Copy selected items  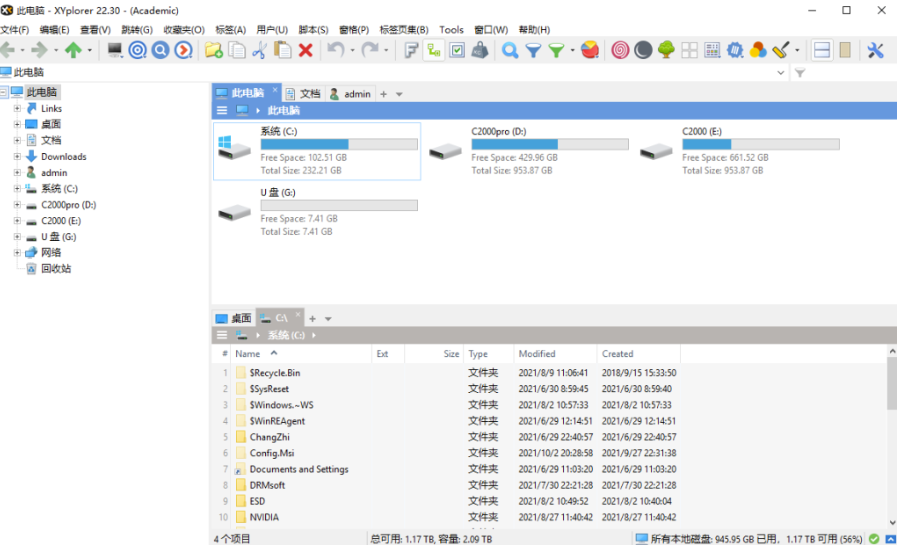237,50
